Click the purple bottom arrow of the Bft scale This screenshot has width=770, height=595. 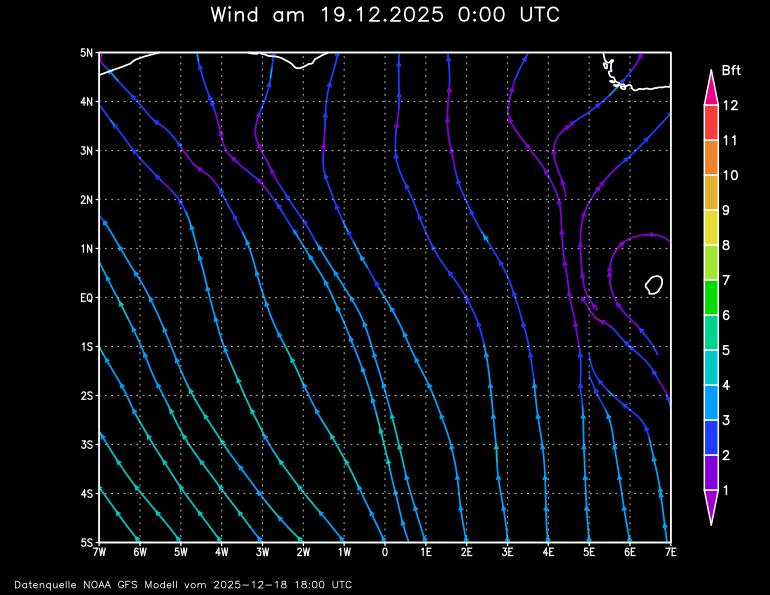coord(711,507)
